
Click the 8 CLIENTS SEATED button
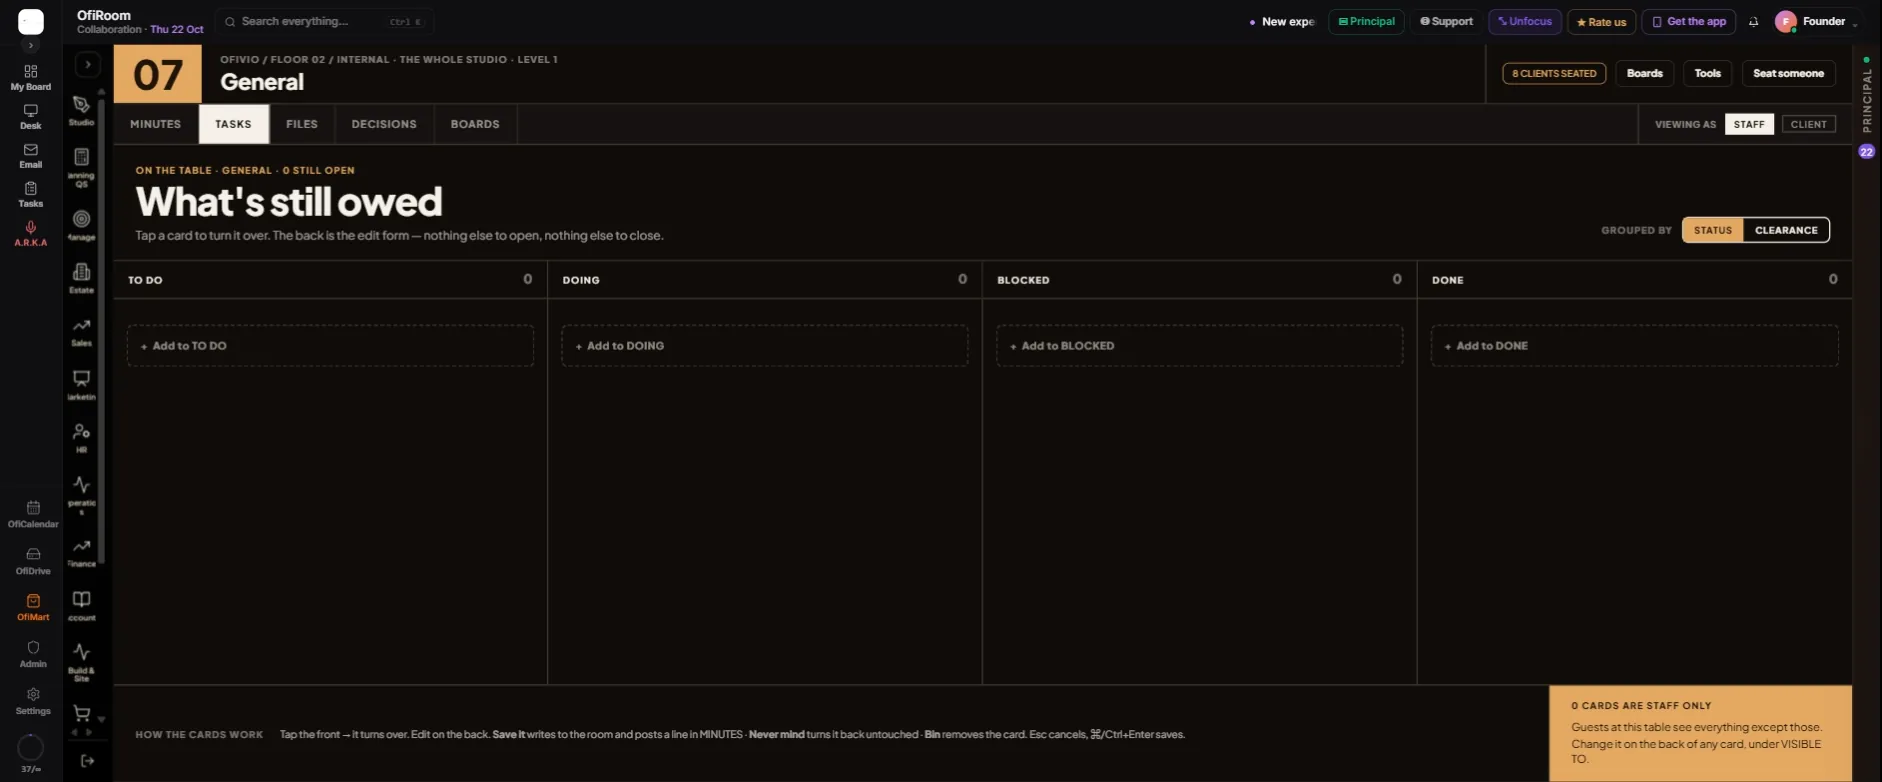pyautogui.click(x=1554, y=73)
